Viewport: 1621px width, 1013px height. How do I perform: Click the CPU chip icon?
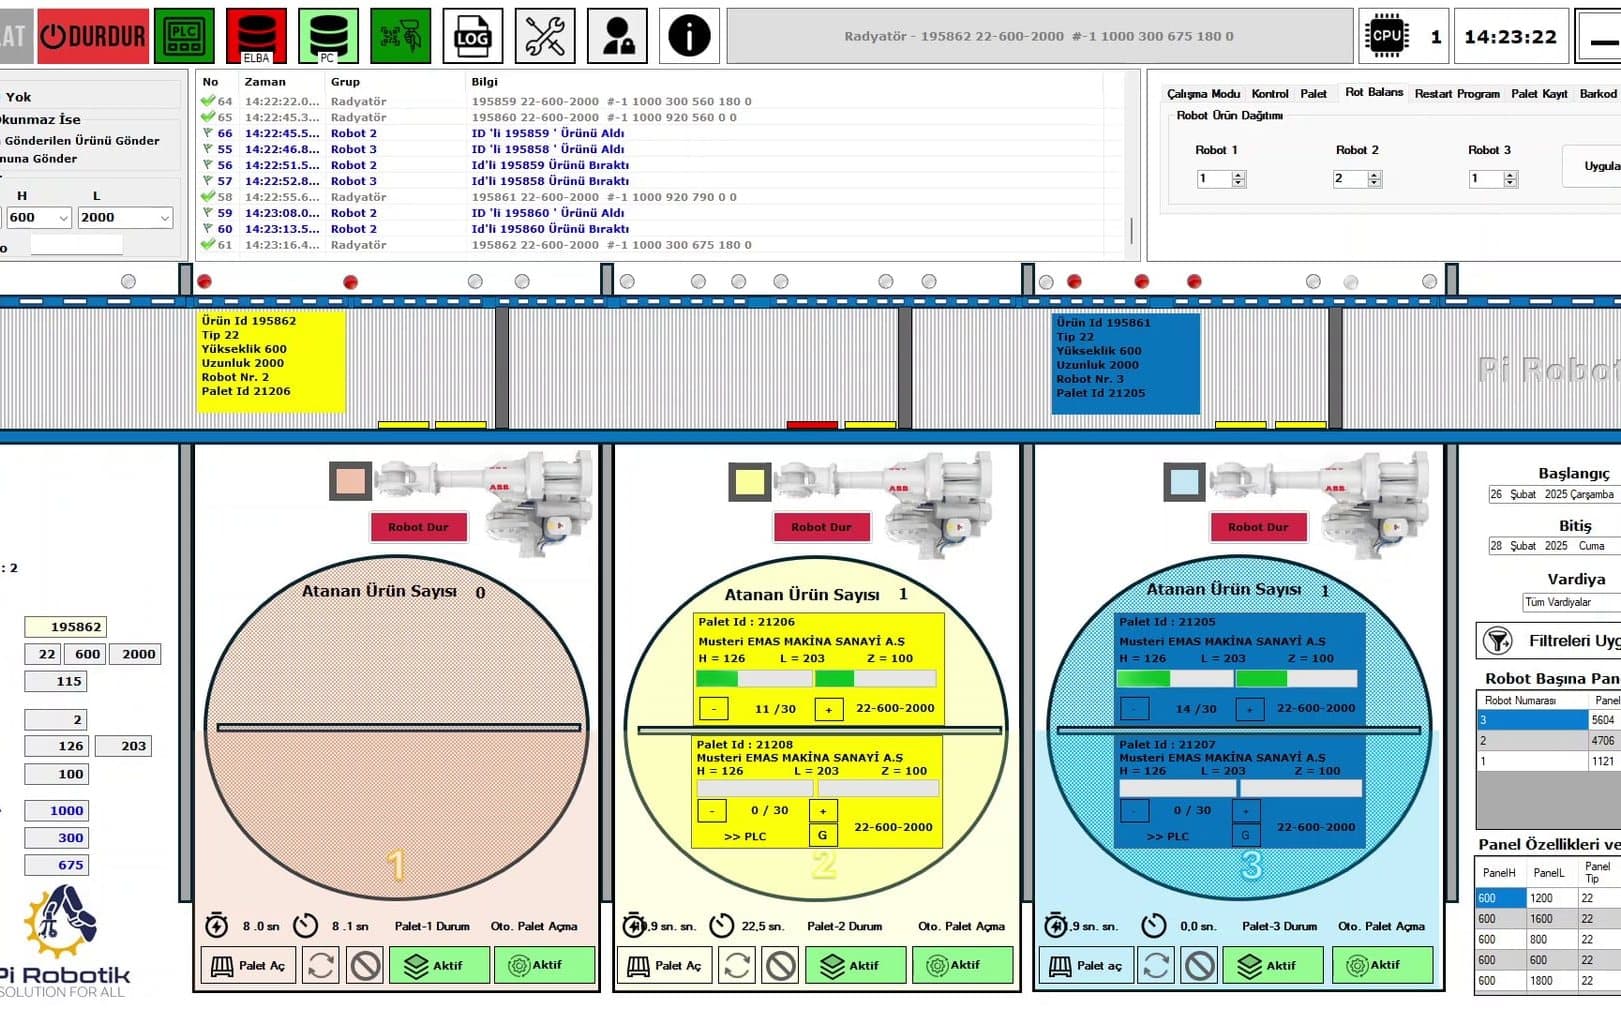(x=1386, y=36)
